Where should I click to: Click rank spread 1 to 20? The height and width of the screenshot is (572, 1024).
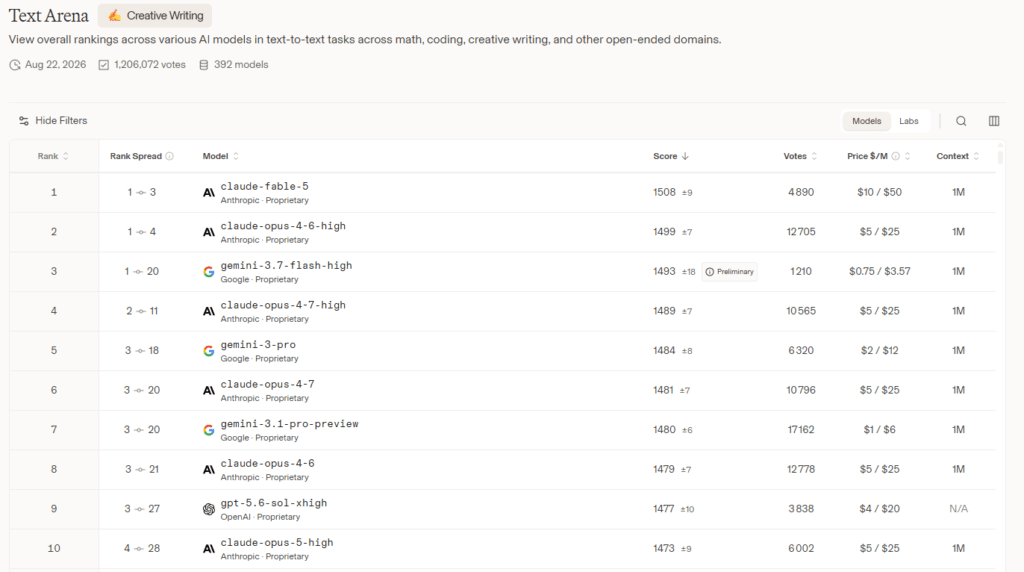[142, 272]
